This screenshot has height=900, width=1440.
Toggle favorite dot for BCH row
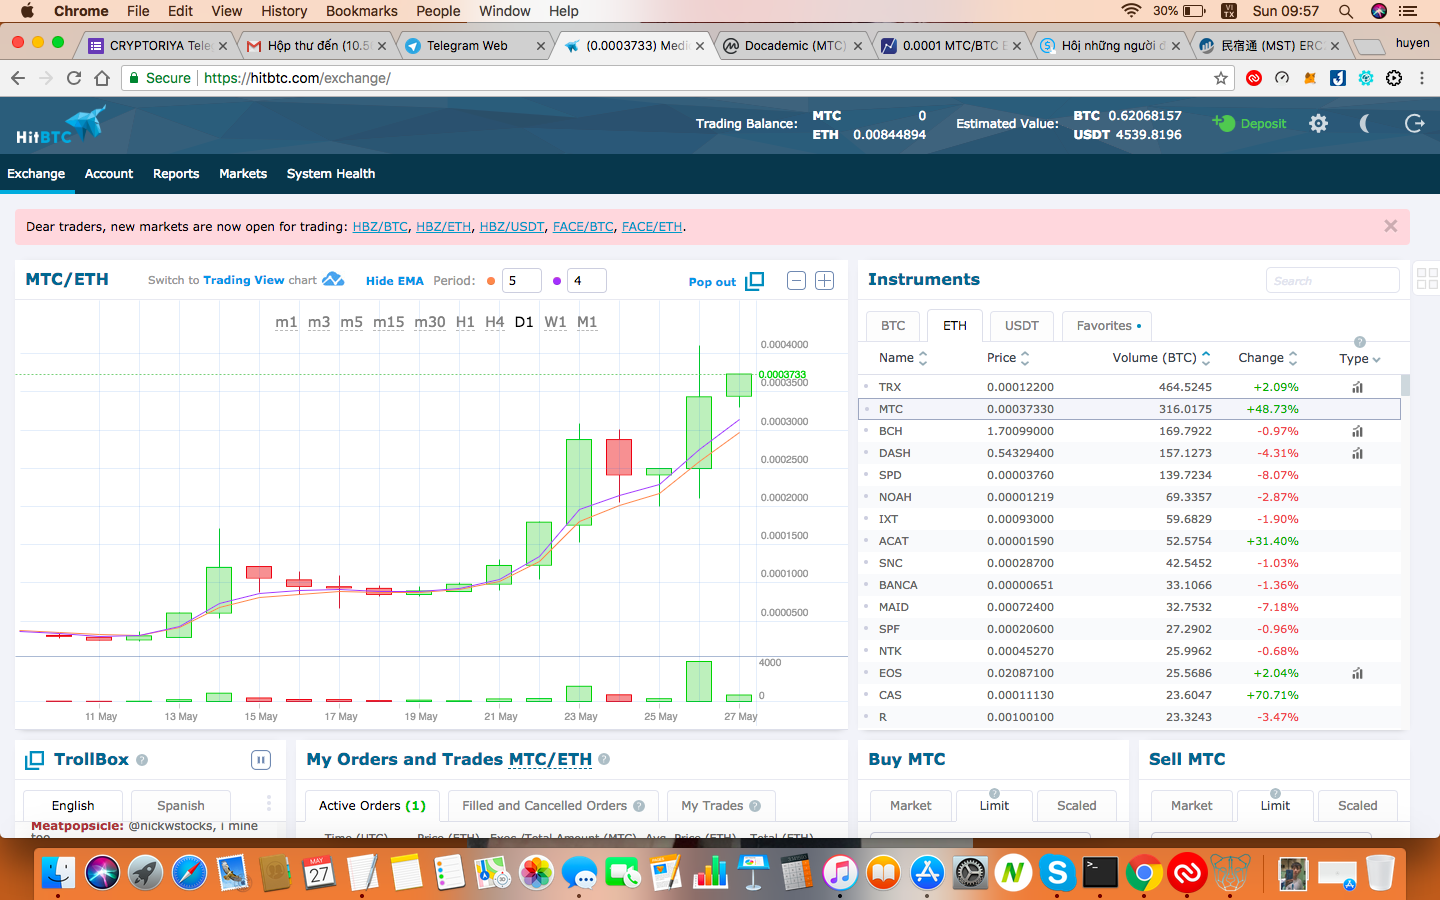(866, 431)
